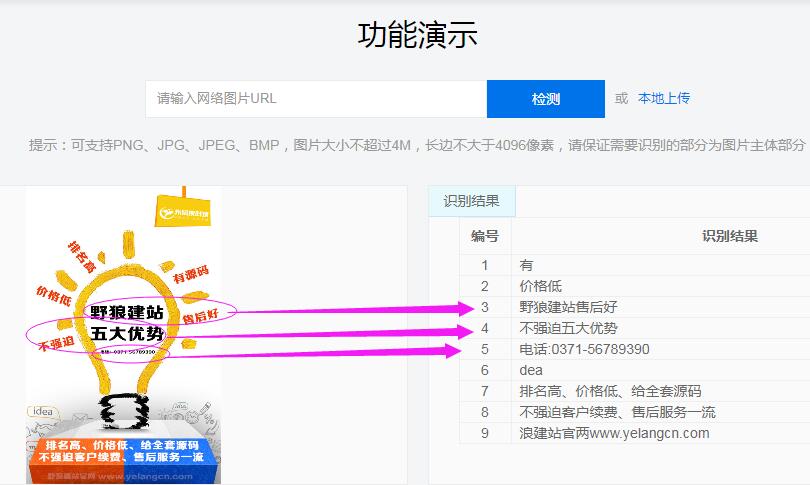Viewport: 810px width, 485px height.
Task: Select result 排名高、价格低、给全套源码
Action: (x=610, y=391)
